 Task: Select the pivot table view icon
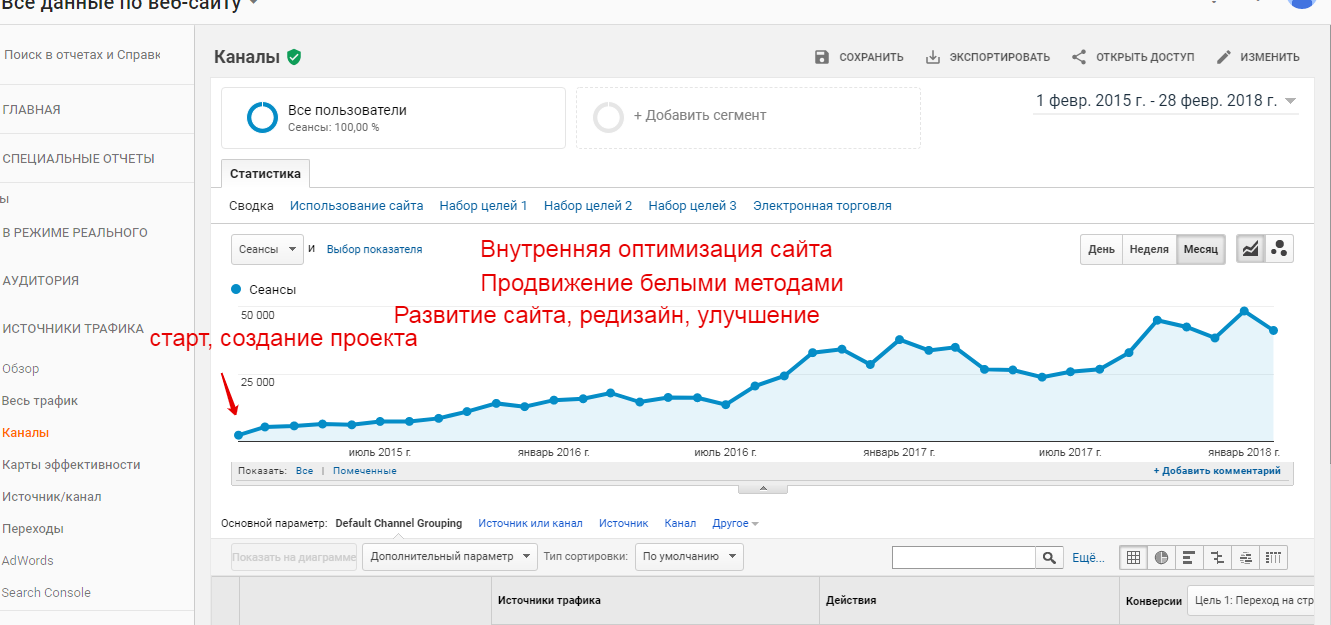(x=1273, y=557)
